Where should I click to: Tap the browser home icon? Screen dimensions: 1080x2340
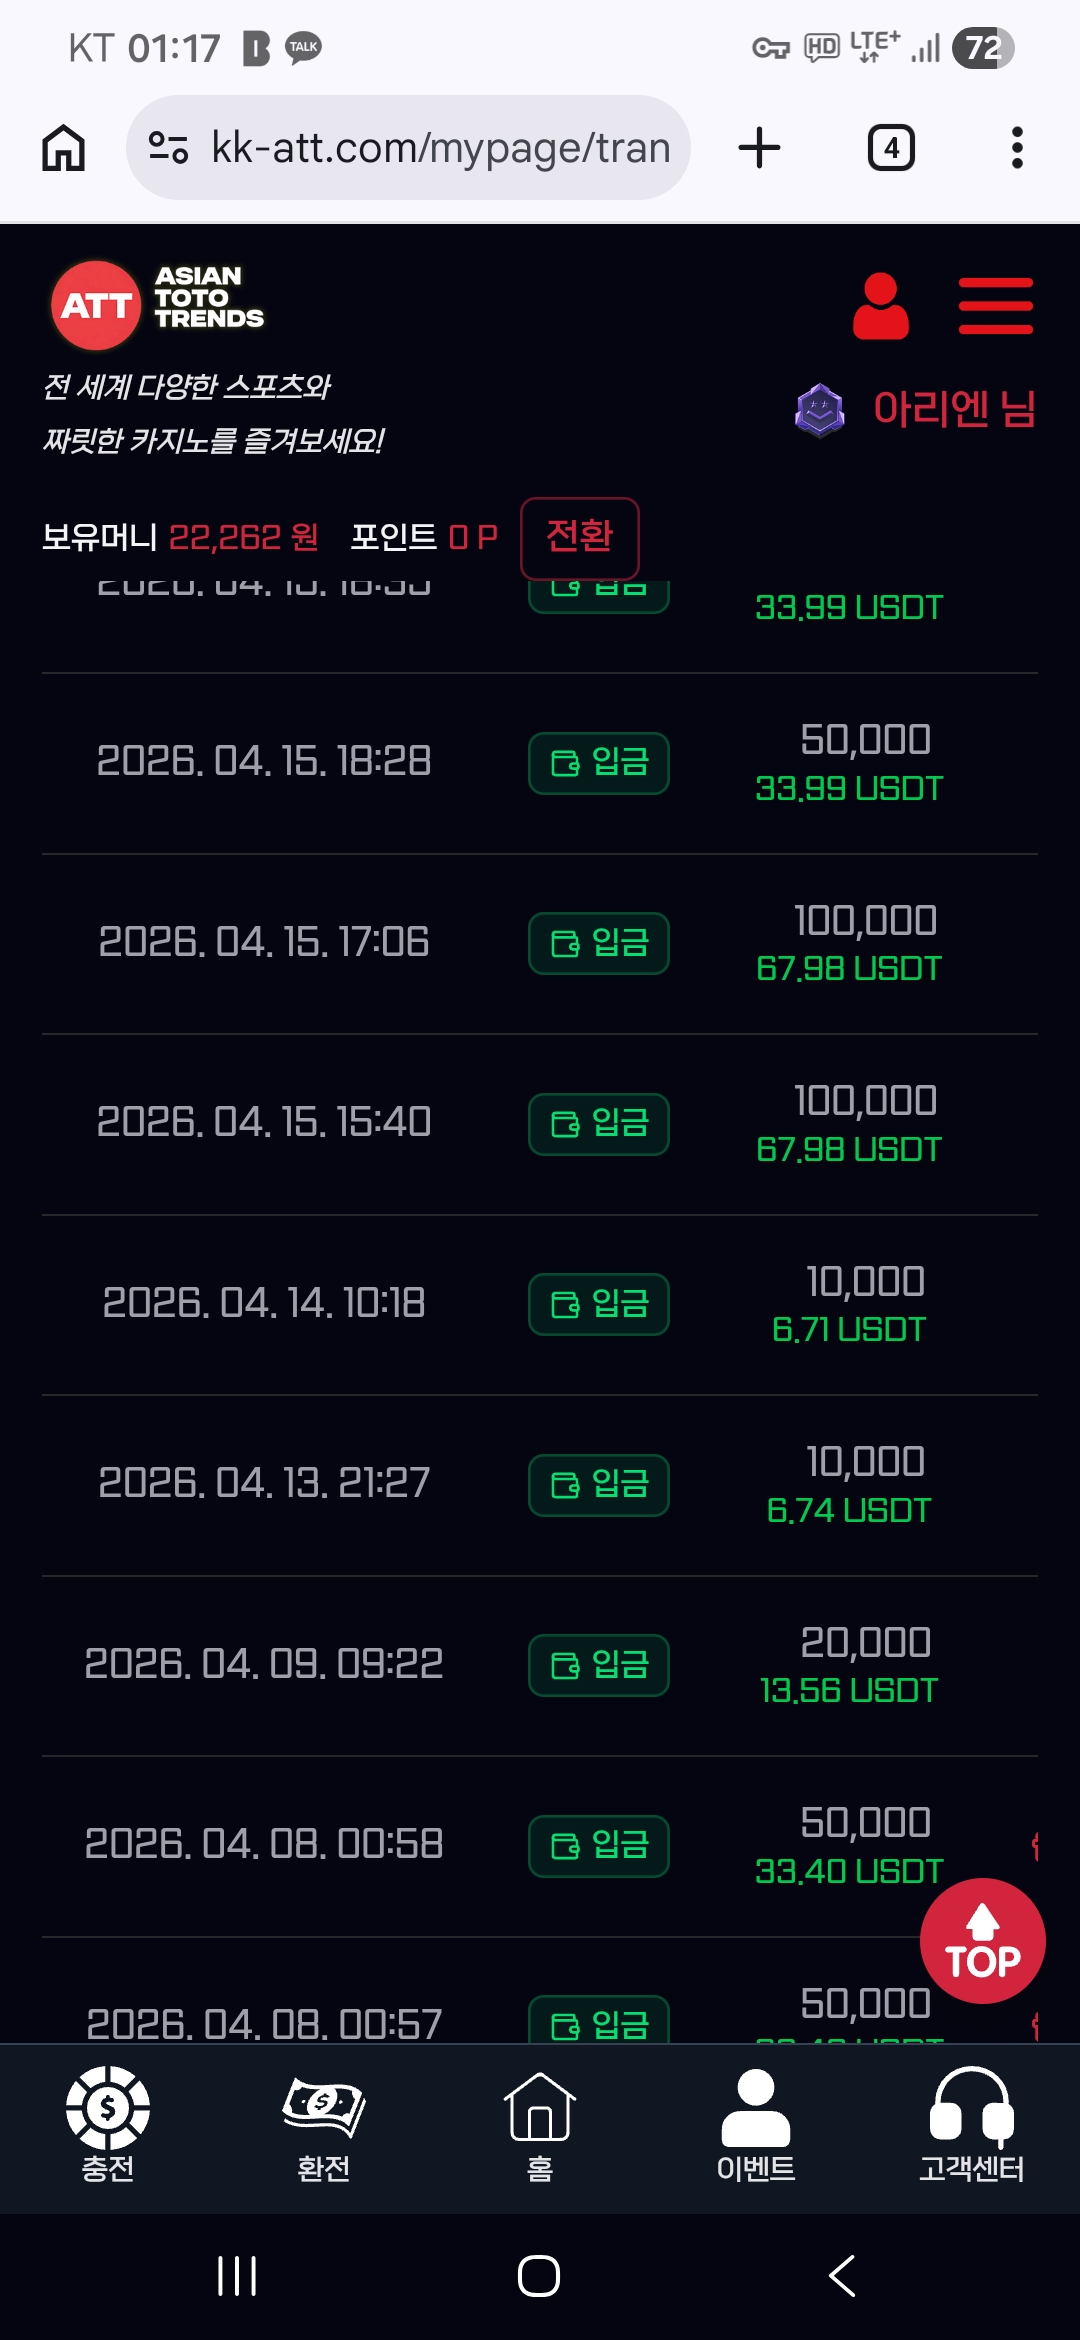coord(64,148)
